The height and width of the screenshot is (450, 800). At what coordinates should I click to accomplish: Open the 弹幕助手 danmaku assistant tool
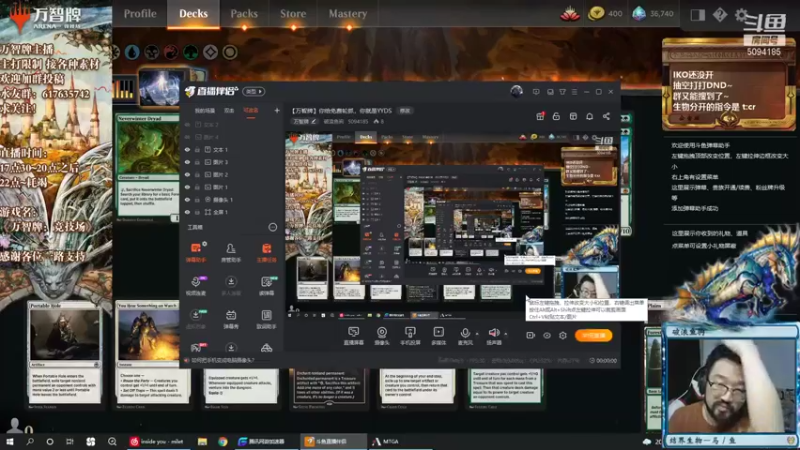tap(195, 252)
